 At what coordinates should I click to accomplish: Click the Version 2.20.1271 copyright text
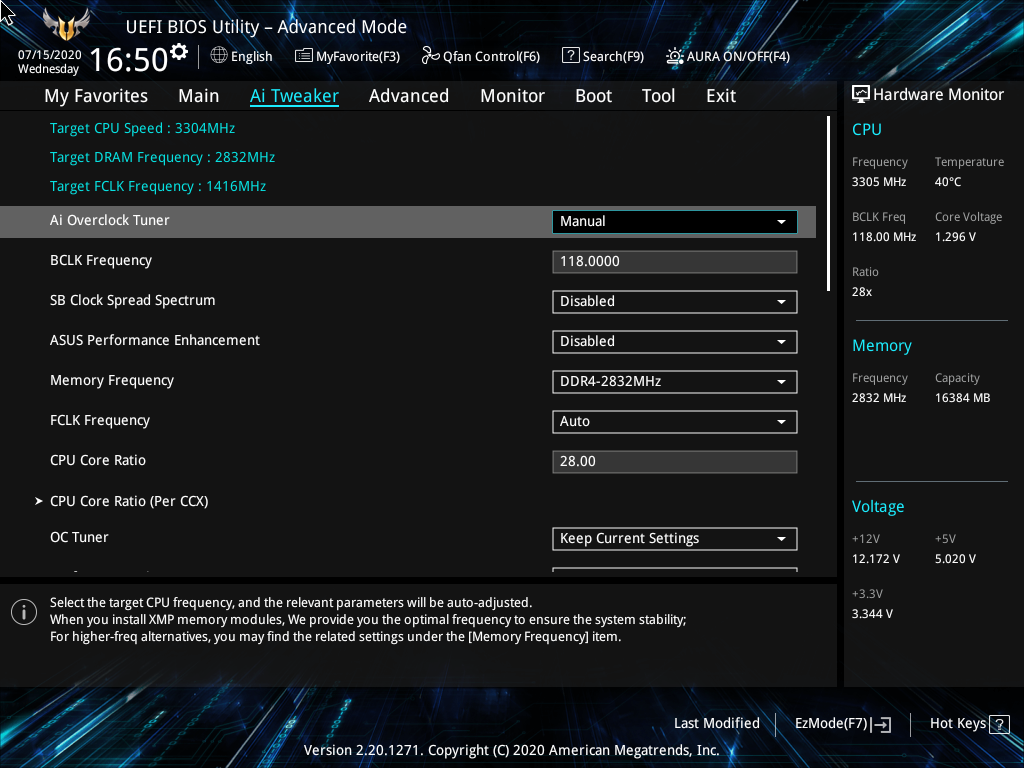511,750
